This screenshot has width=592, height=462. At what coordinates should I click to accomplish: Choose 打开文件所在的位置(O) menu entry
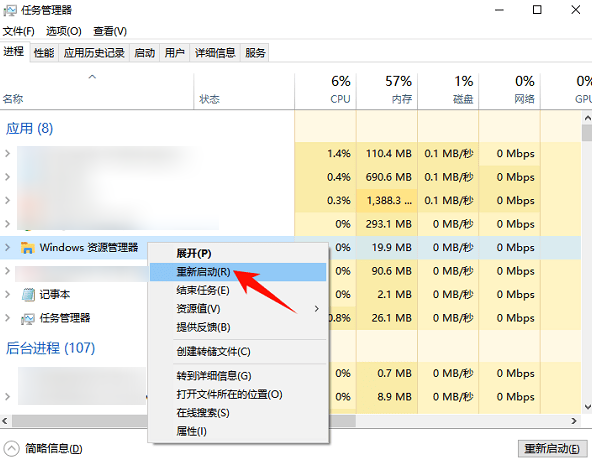[x=238, y=394]
